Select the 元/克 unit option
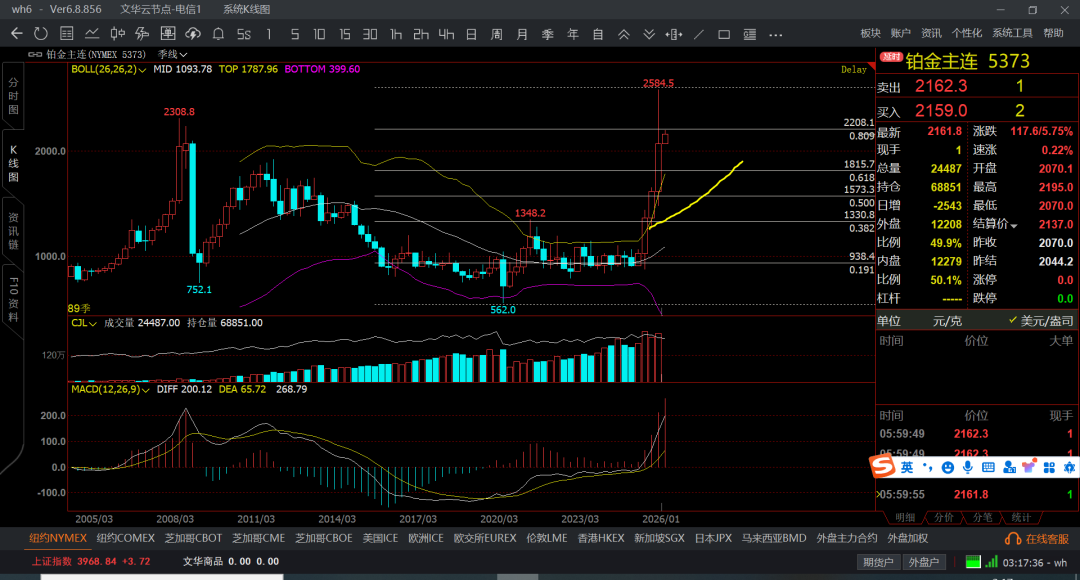 coord(947,321)
